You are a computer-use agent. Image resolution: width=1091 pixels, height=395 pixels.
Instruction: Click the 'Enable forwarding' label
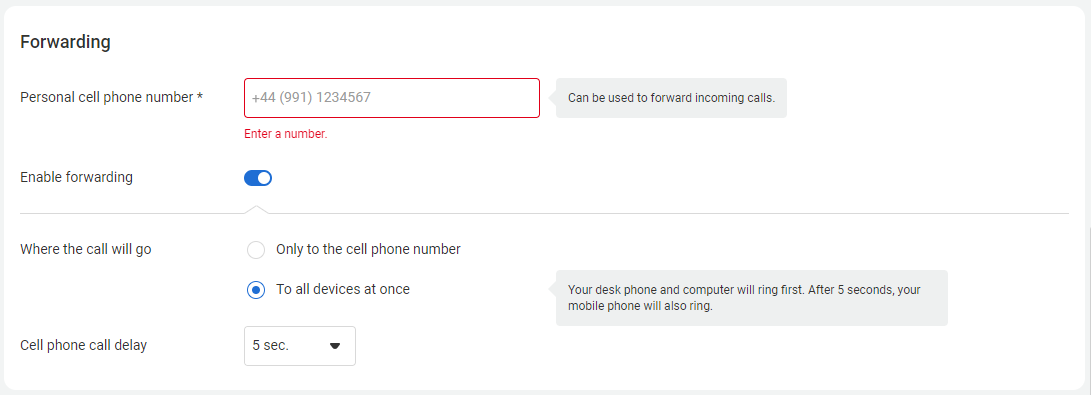click(x=77, y=177)
